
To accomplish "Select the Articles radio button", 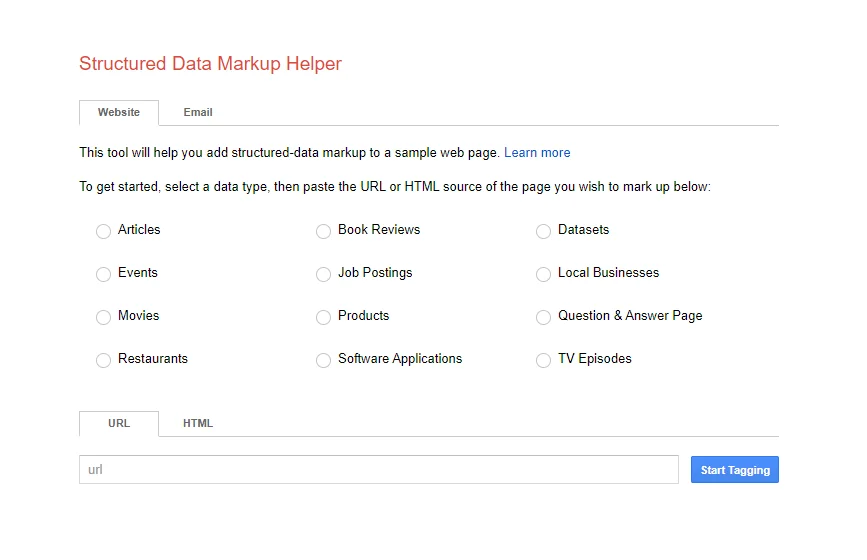I will coord(103,231).
